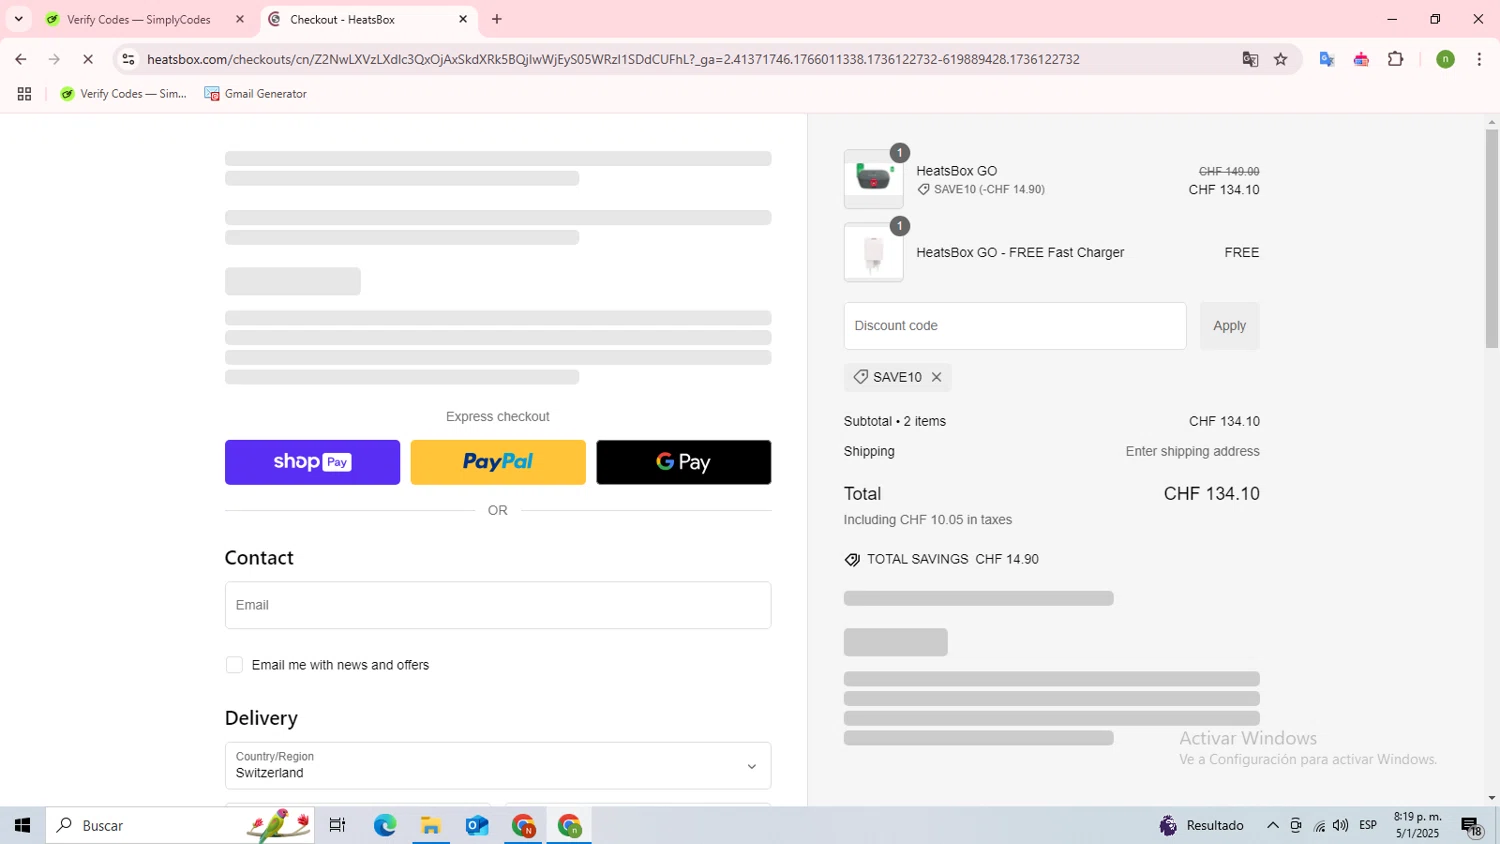This screenshot has height=844, width=1500.
Task: Open the apps grid in bookmarks bar
Action: (24, 94)
